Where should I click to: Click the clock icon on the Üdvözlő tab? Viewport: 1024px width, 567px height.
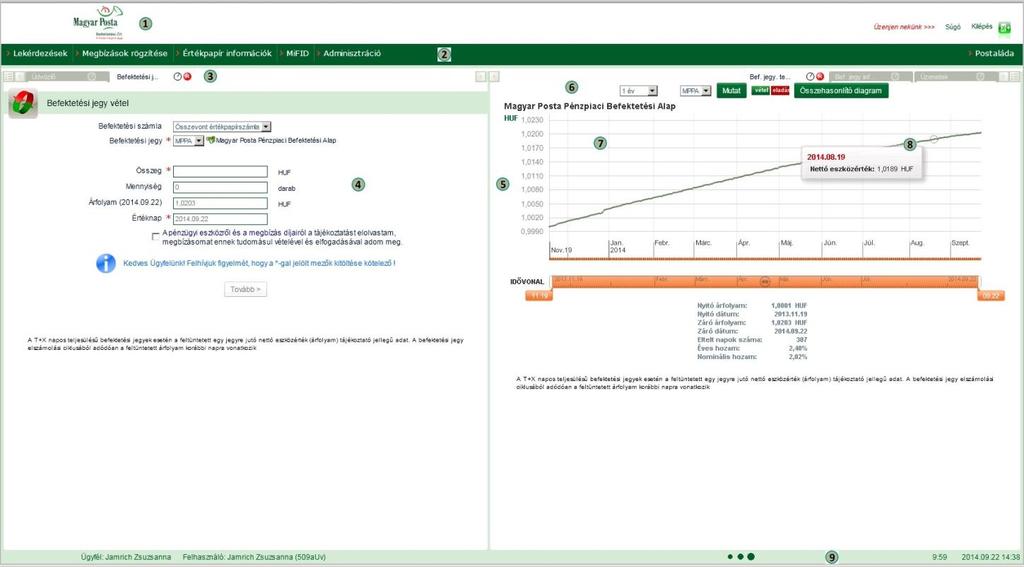pos(92,76)
